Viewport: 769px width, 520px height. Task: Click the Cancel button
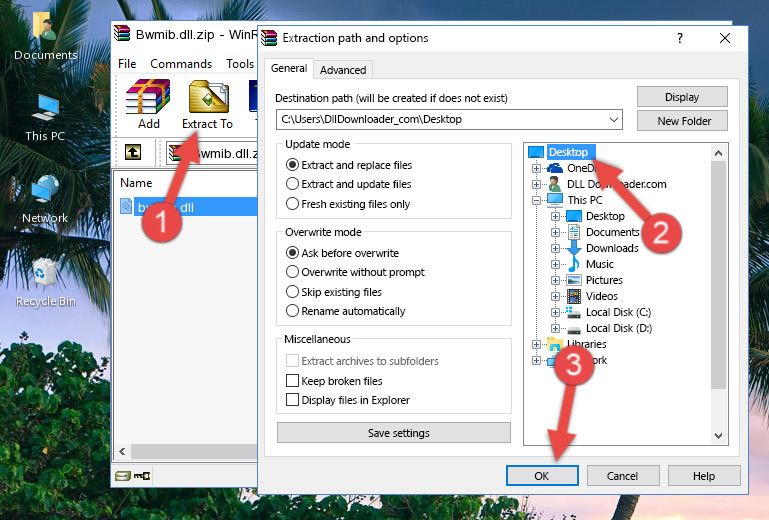623,476
